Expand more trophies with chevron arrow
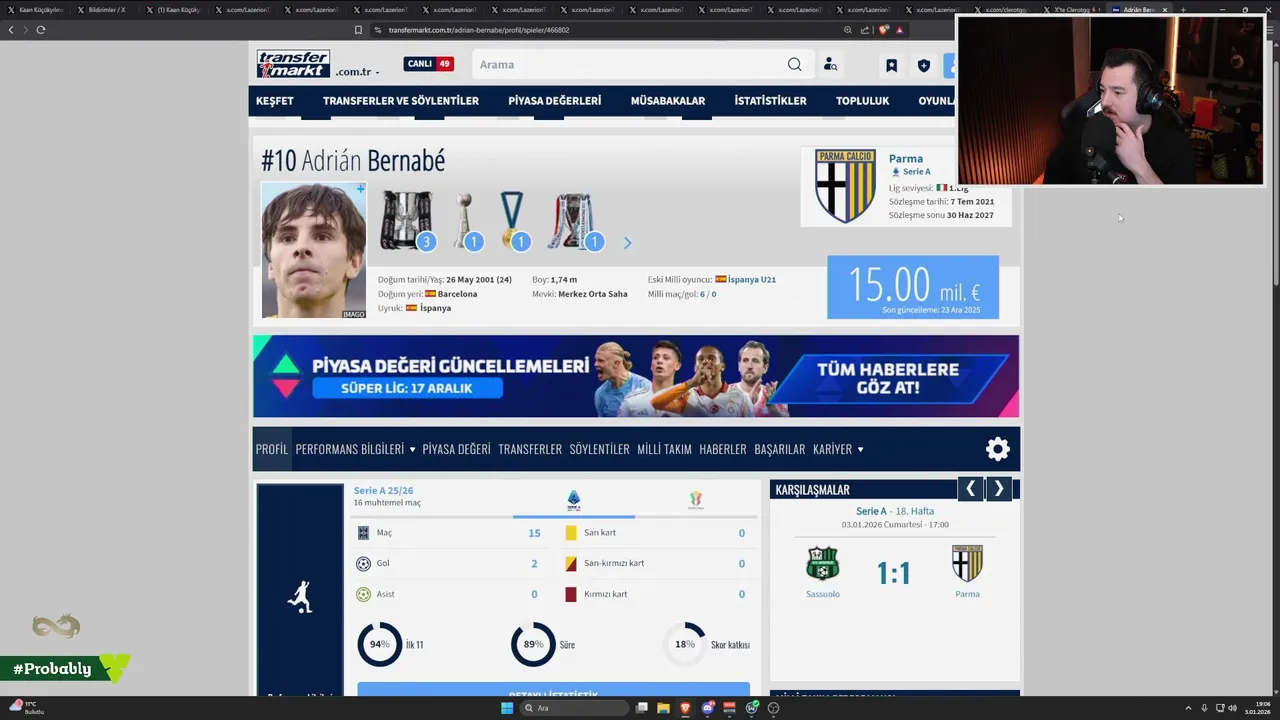The height and width of the screenshot is (720, 1280). (627, 243)
